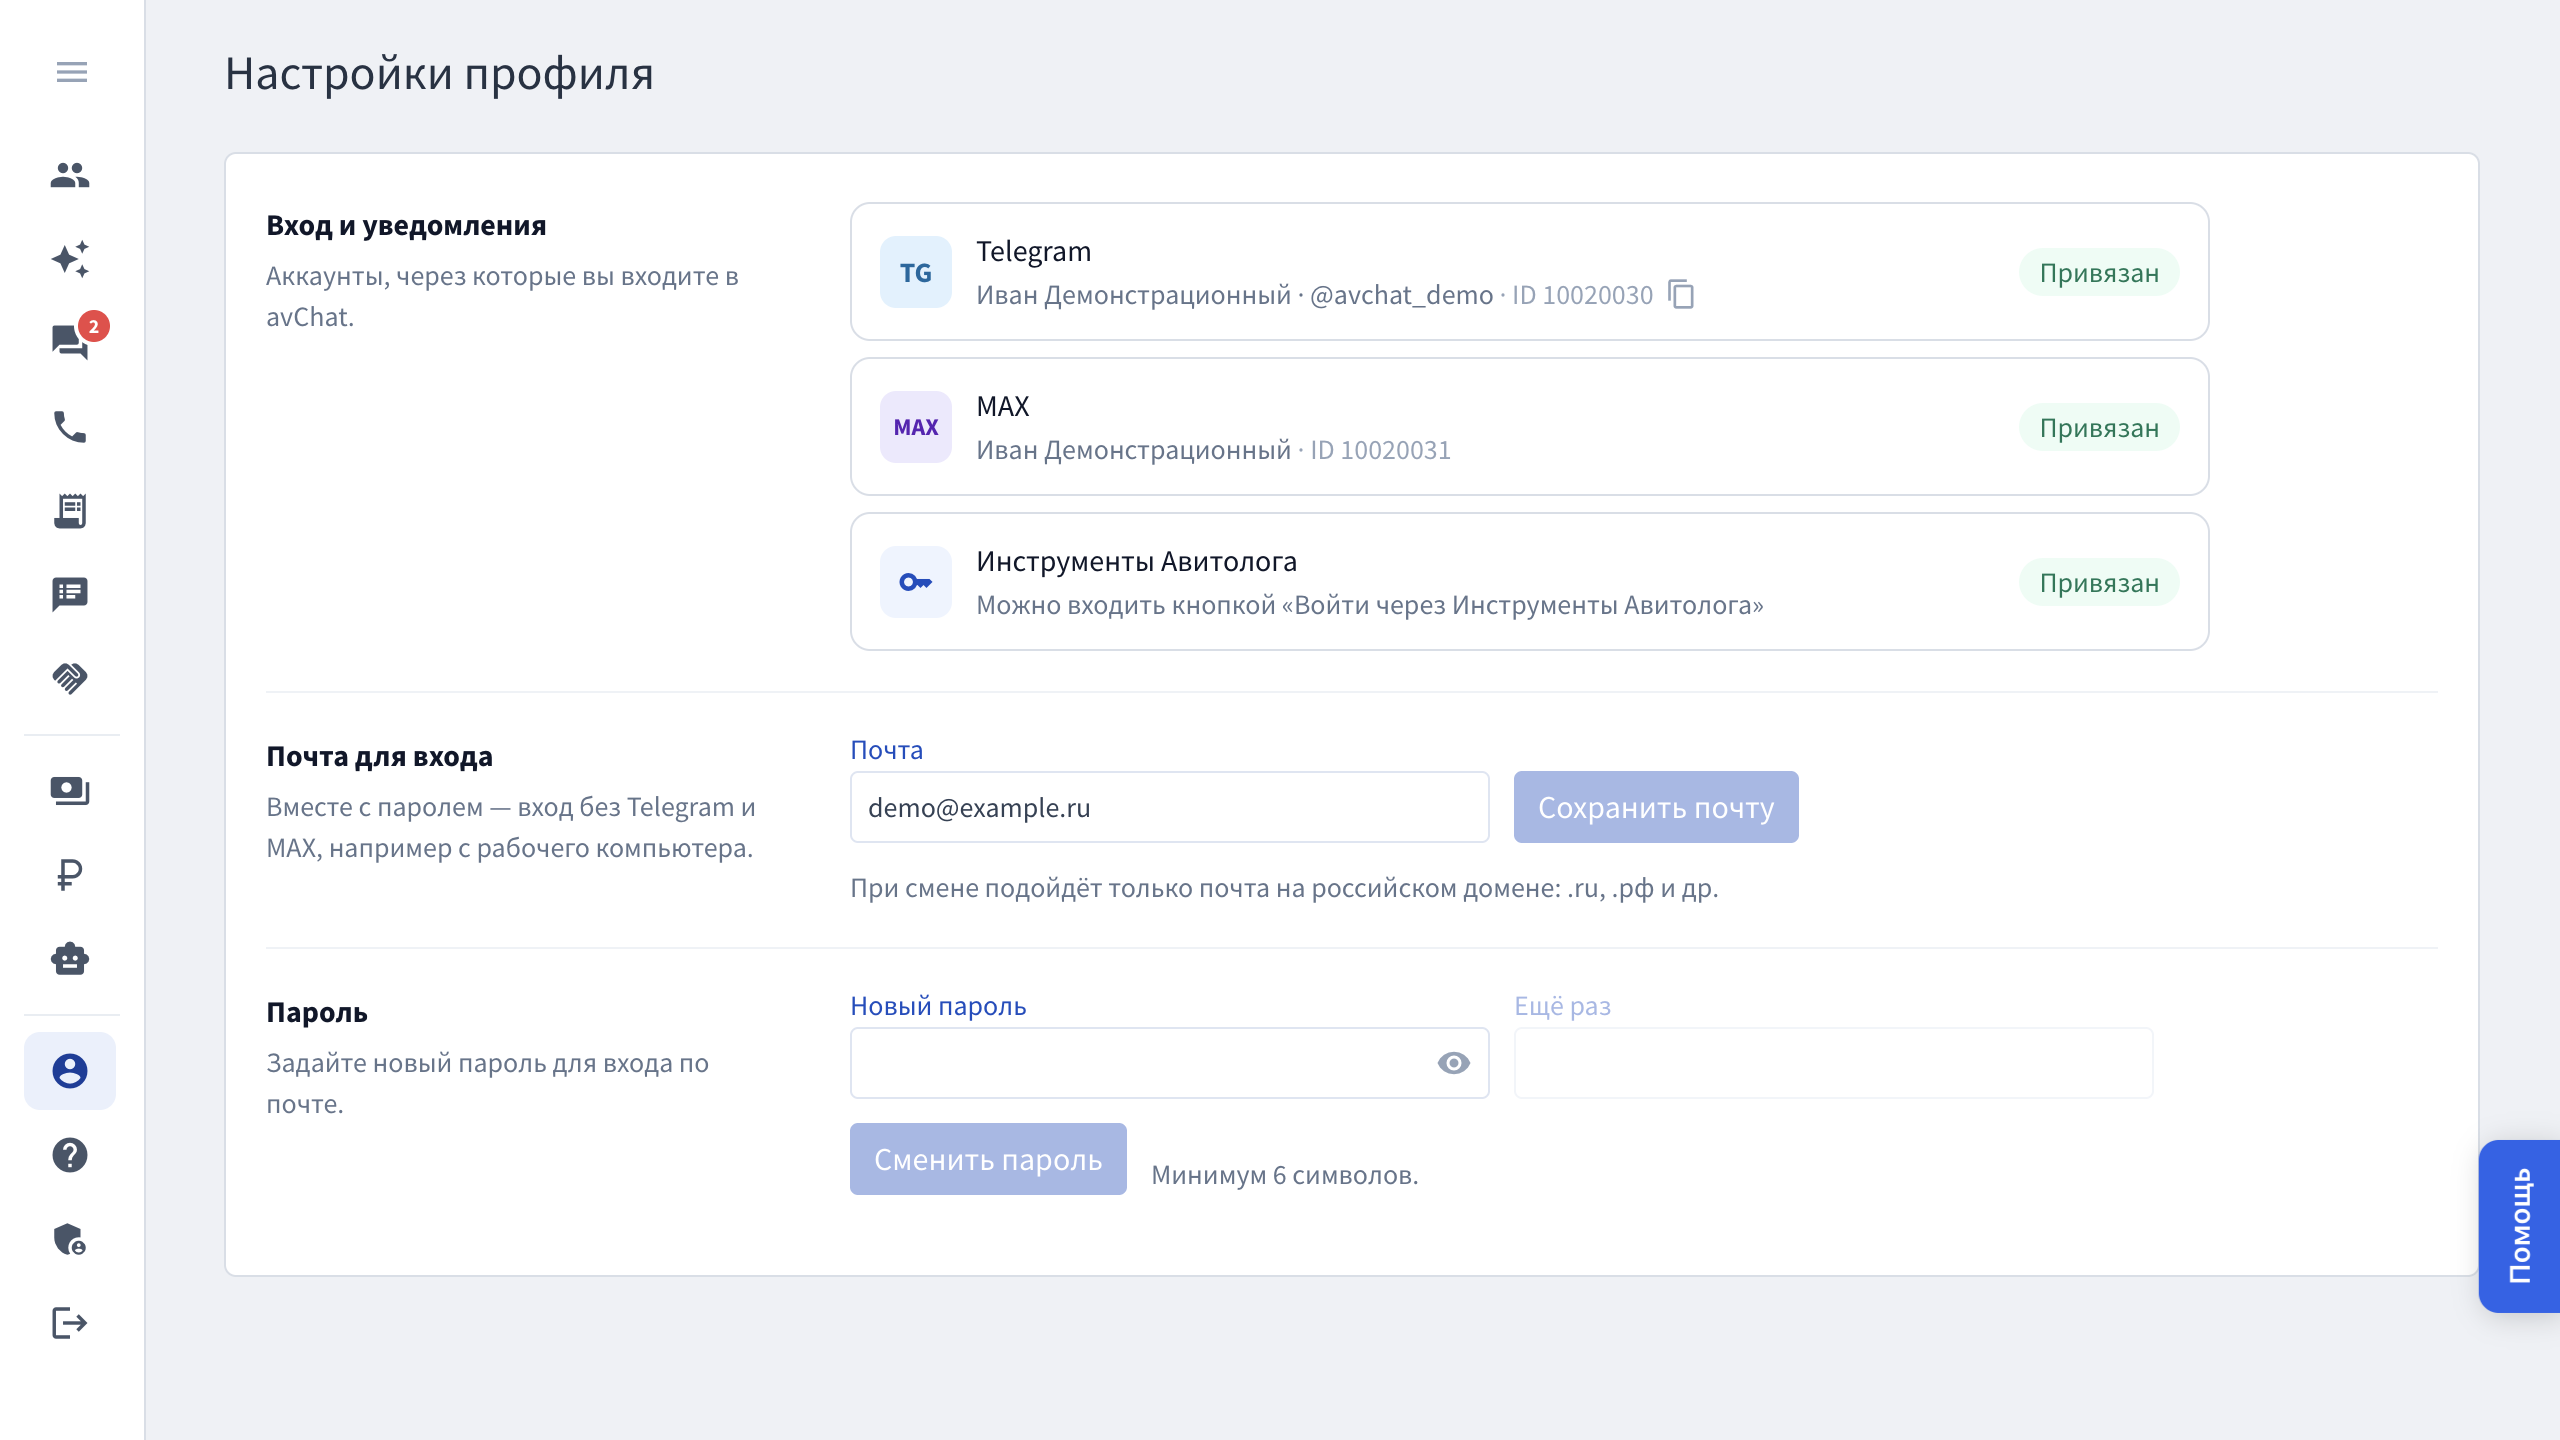Open the robot bot icon in sidebar
The height and width of the screenshot is (1440, 2560).
pyautogui.click(x=70, y=959)
